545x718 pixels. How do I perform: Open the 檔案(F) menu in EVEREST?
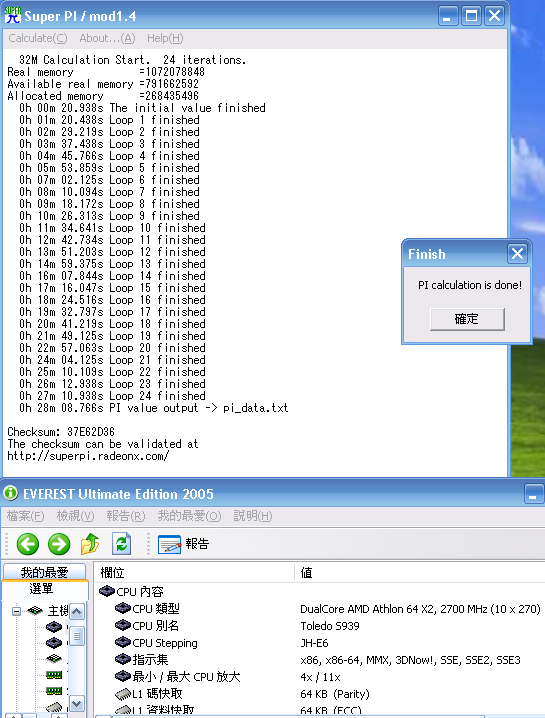click(x=25, y=516)
